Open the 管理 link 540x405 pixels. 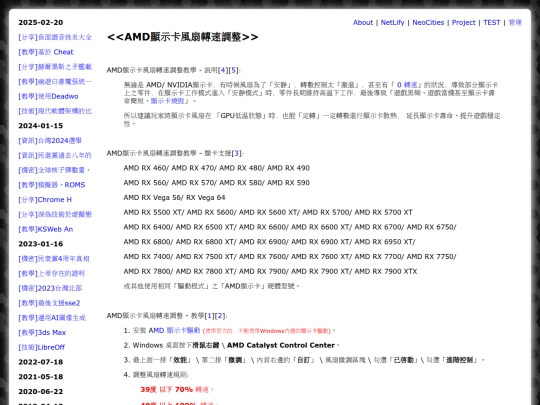(x=515, y=22)
